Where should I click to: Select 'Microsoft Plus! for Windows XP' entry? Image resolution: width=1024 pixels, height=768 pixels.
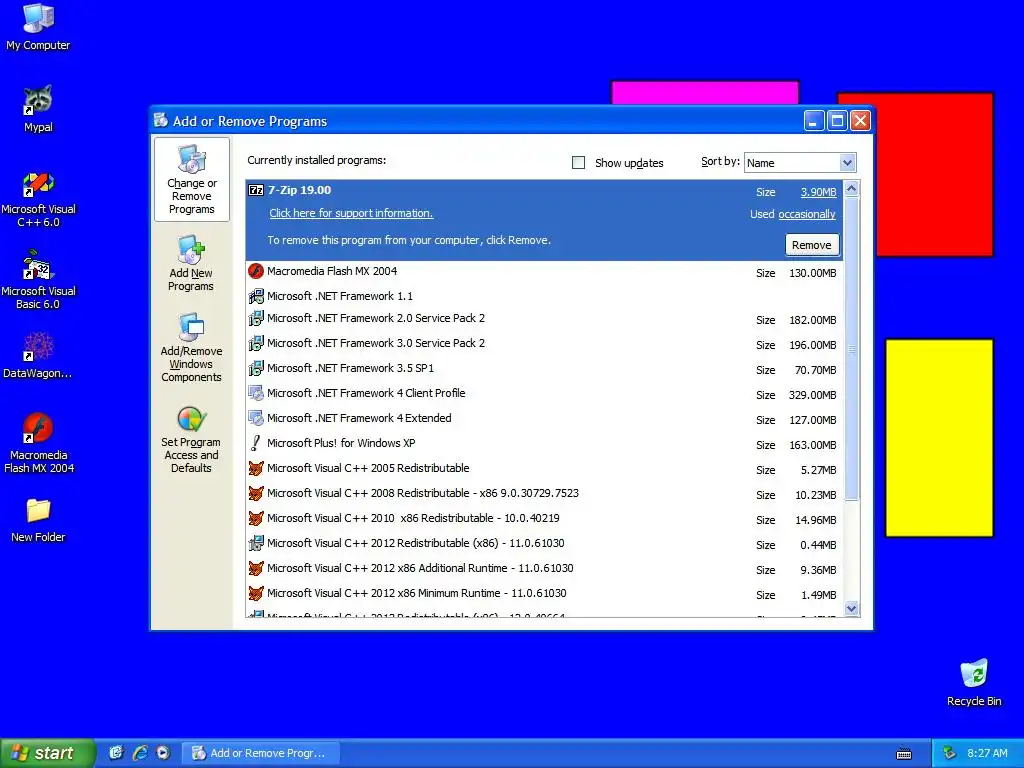point(341,443)
